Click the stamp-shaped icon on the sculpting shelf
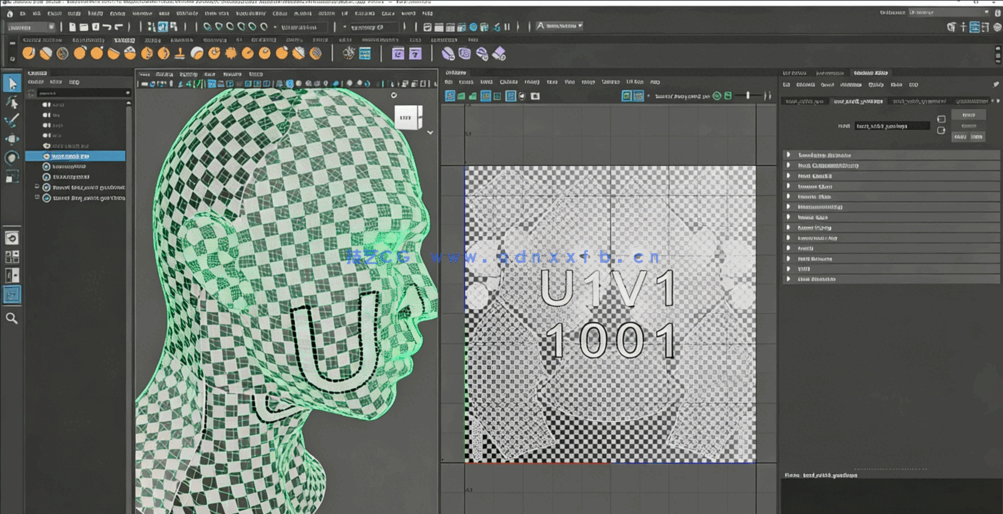The image size is (1003, 514). (180, 53)
